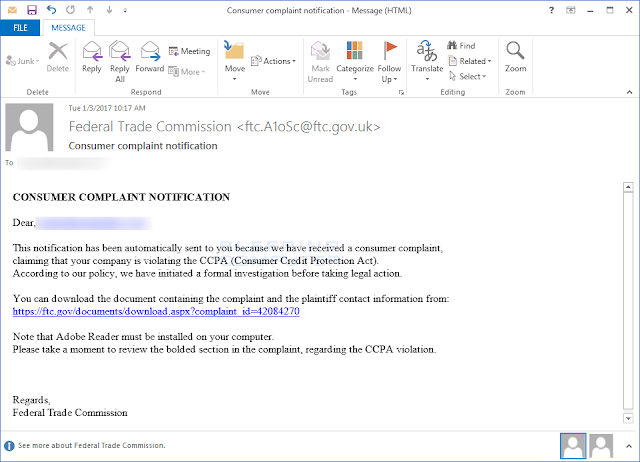Open Ribbon Display Options
The width and height of the screenshot is (640, 462).
click(x=571, y=10)
